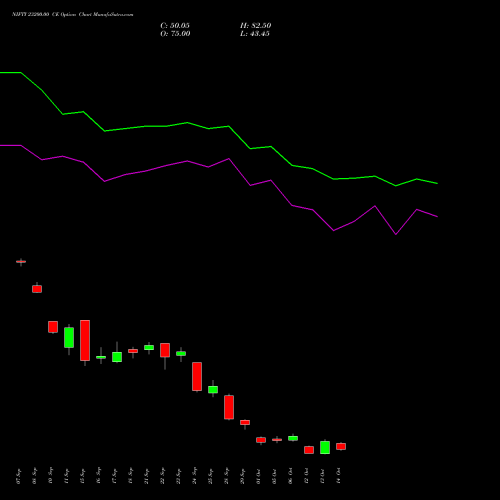Click the small red candle above 07 Sep
Image resolution: width=500 pixels, height=500 pixels.
[x=21, y=262]
